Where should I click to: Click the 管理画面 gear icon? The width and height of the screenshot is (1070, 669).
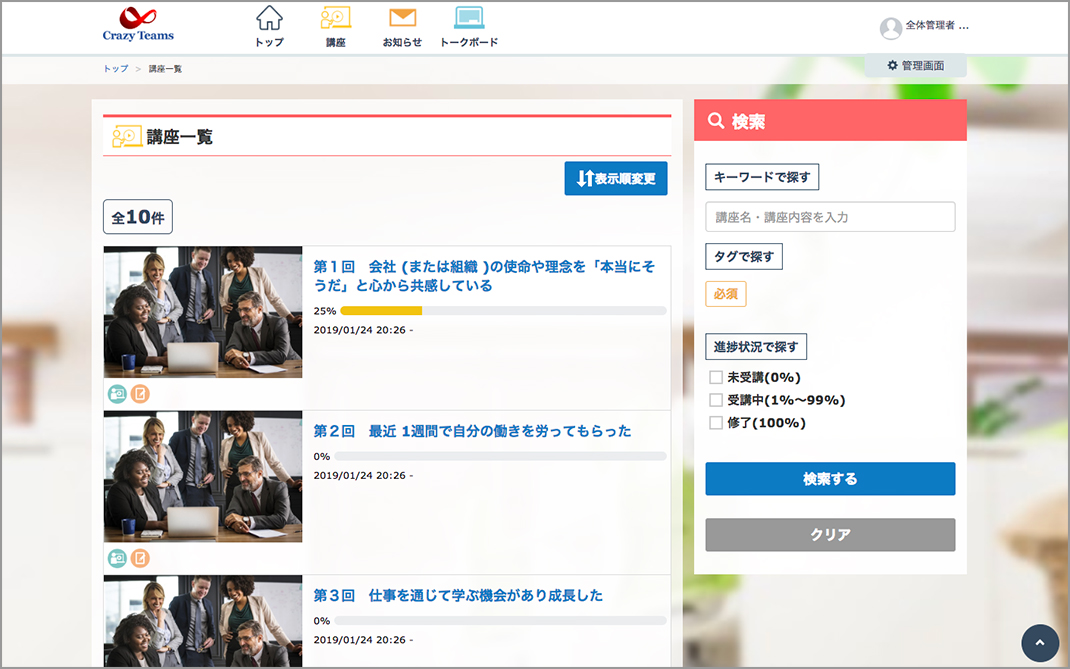[x=892, y=66]
